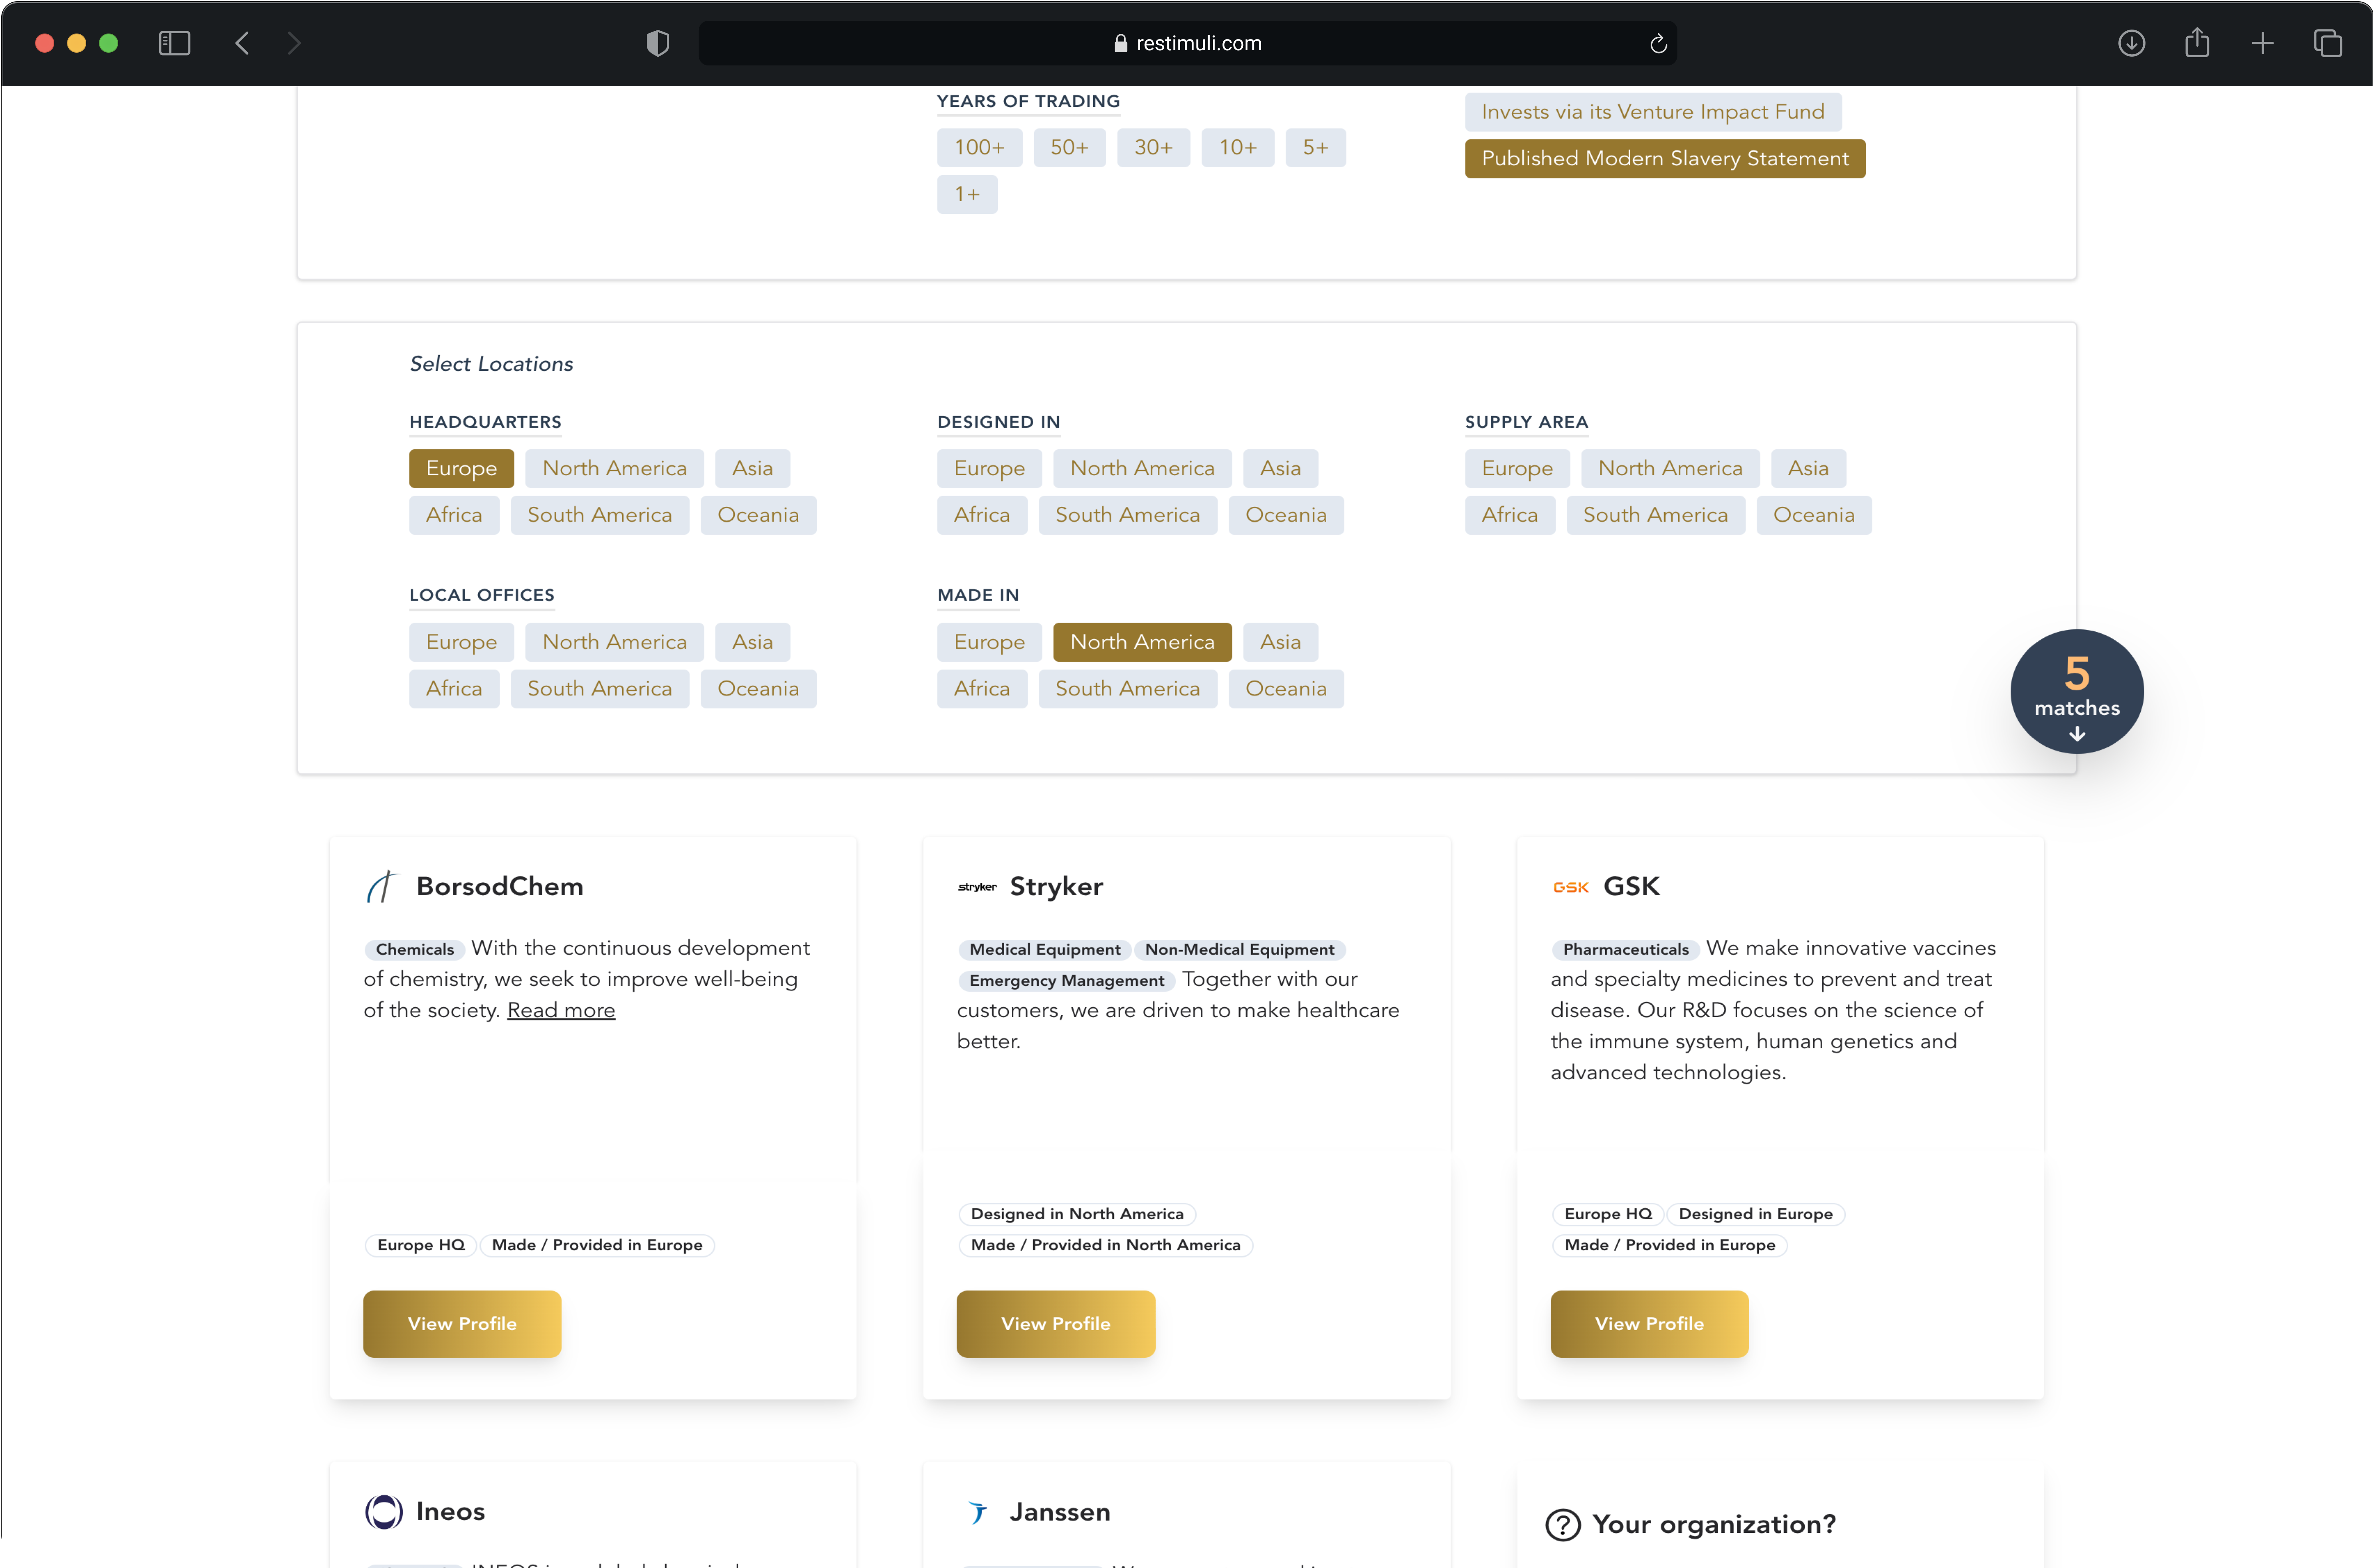Open the Share icon in the toolbar
Image resolution: width=2373 pixels, height=1568 pixels.
(2197, 42)
